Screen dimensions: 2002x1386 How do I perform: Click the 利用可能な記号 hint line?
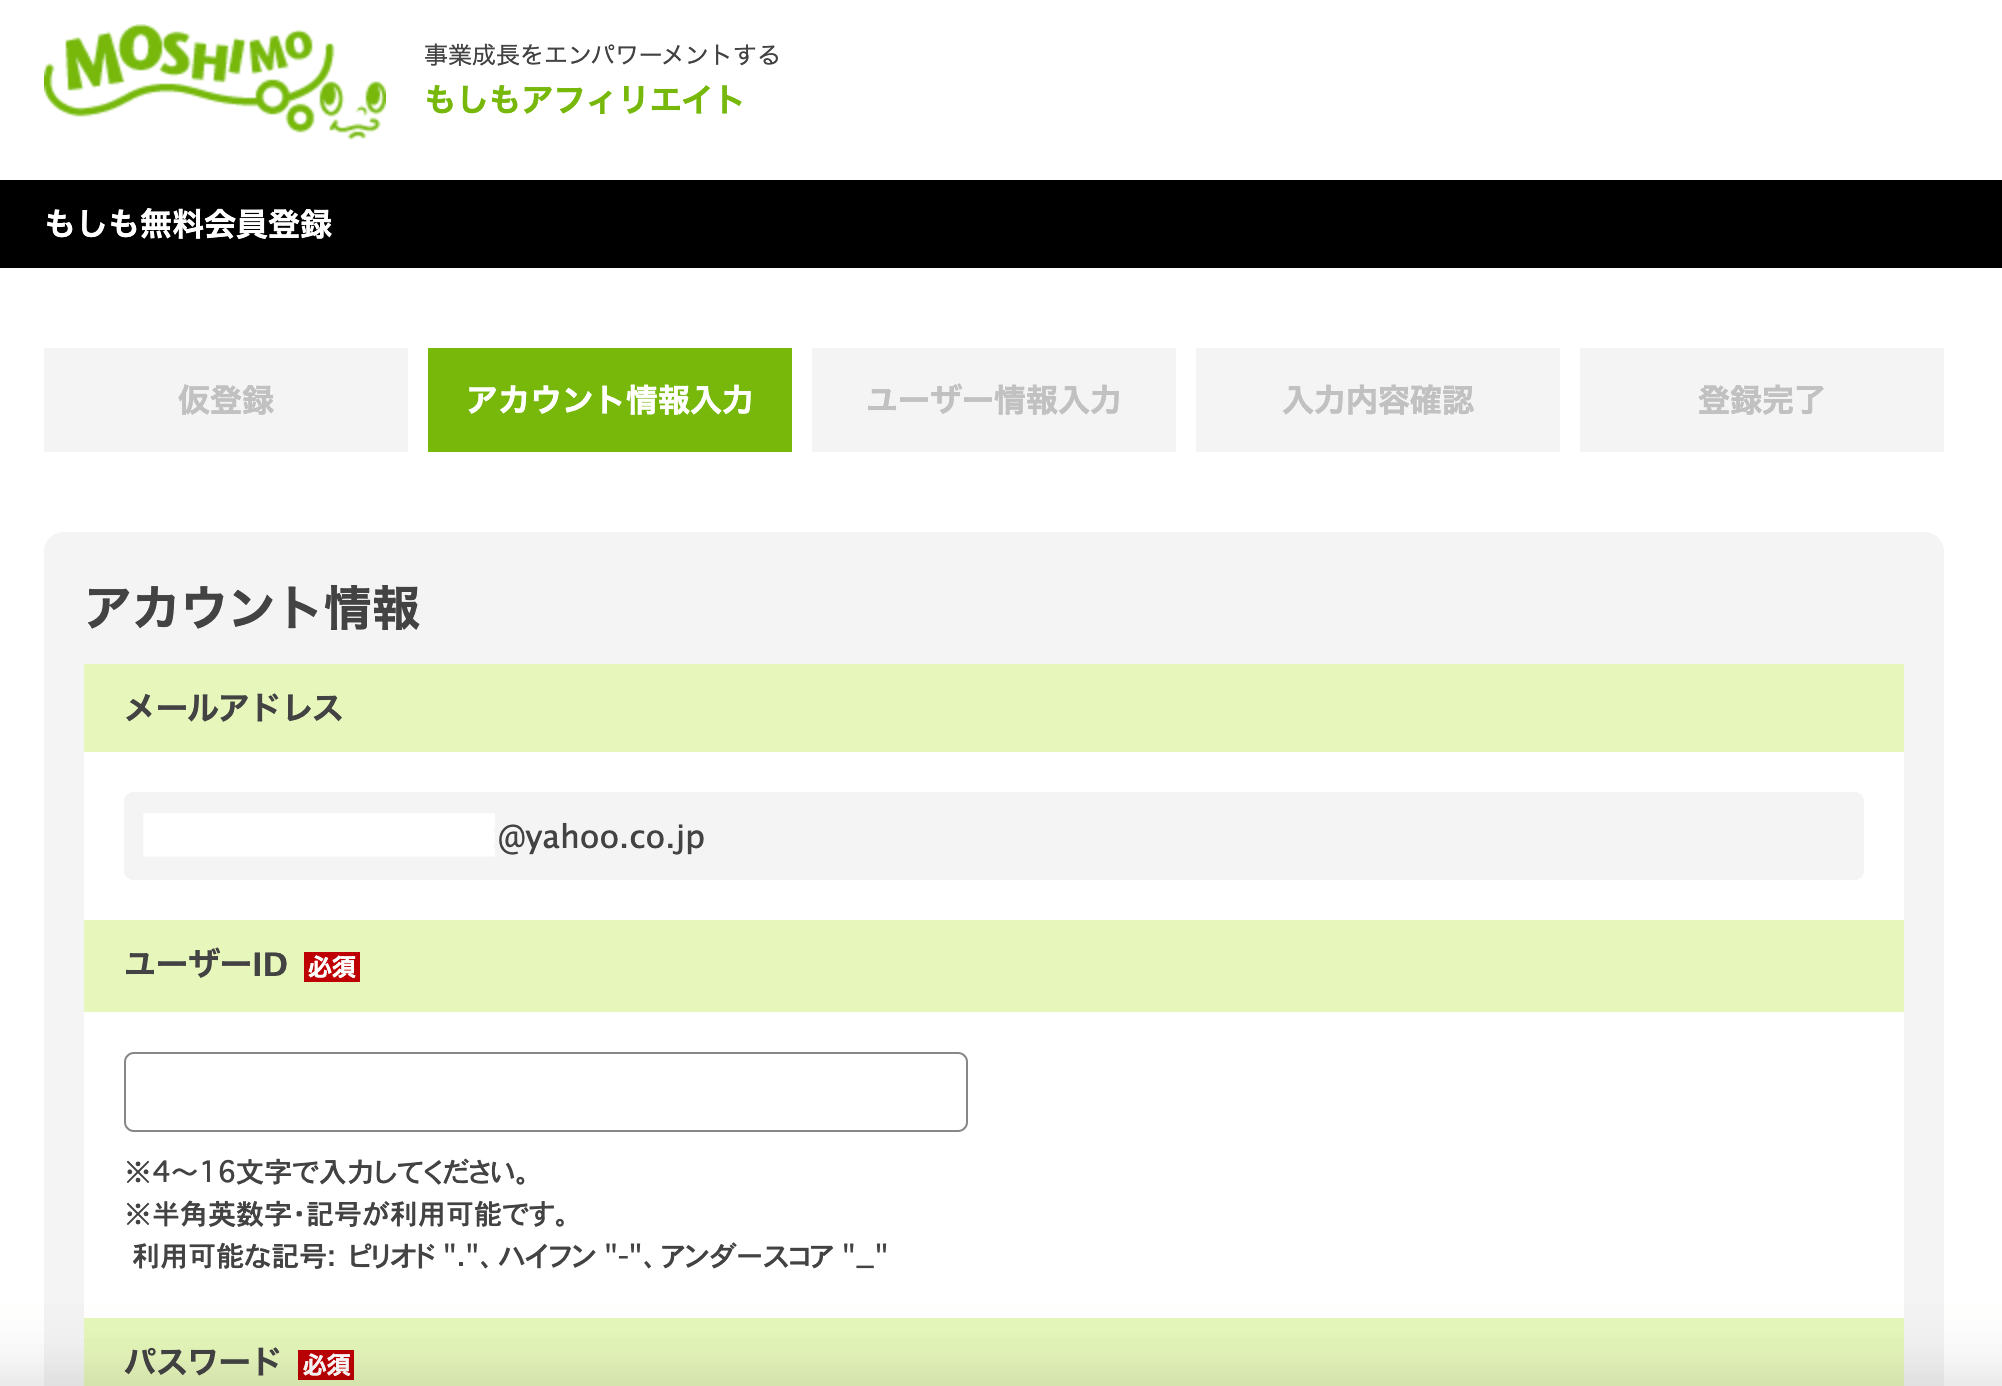510,1256
